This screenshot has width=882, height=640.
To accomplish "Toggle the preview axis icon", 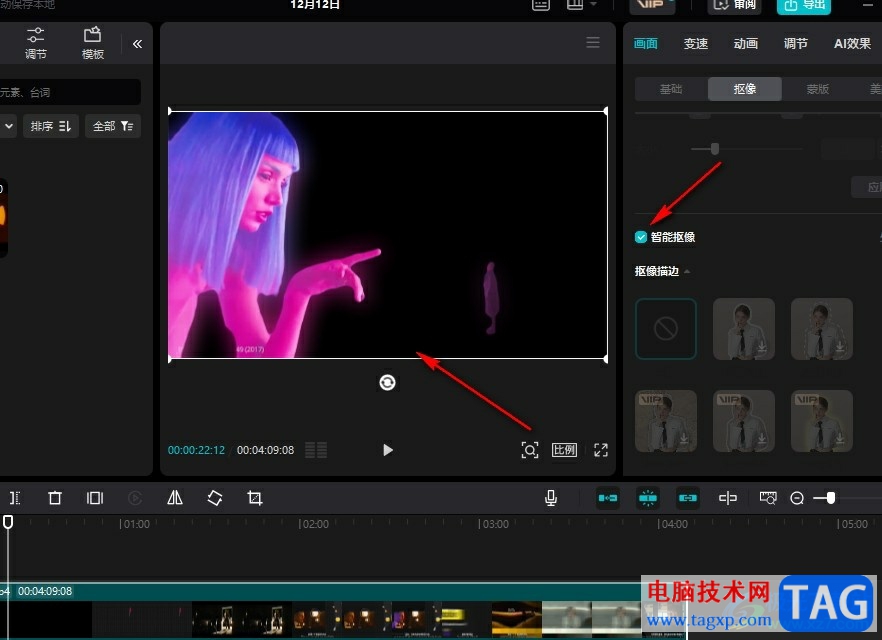I will [x=727, y=498].
